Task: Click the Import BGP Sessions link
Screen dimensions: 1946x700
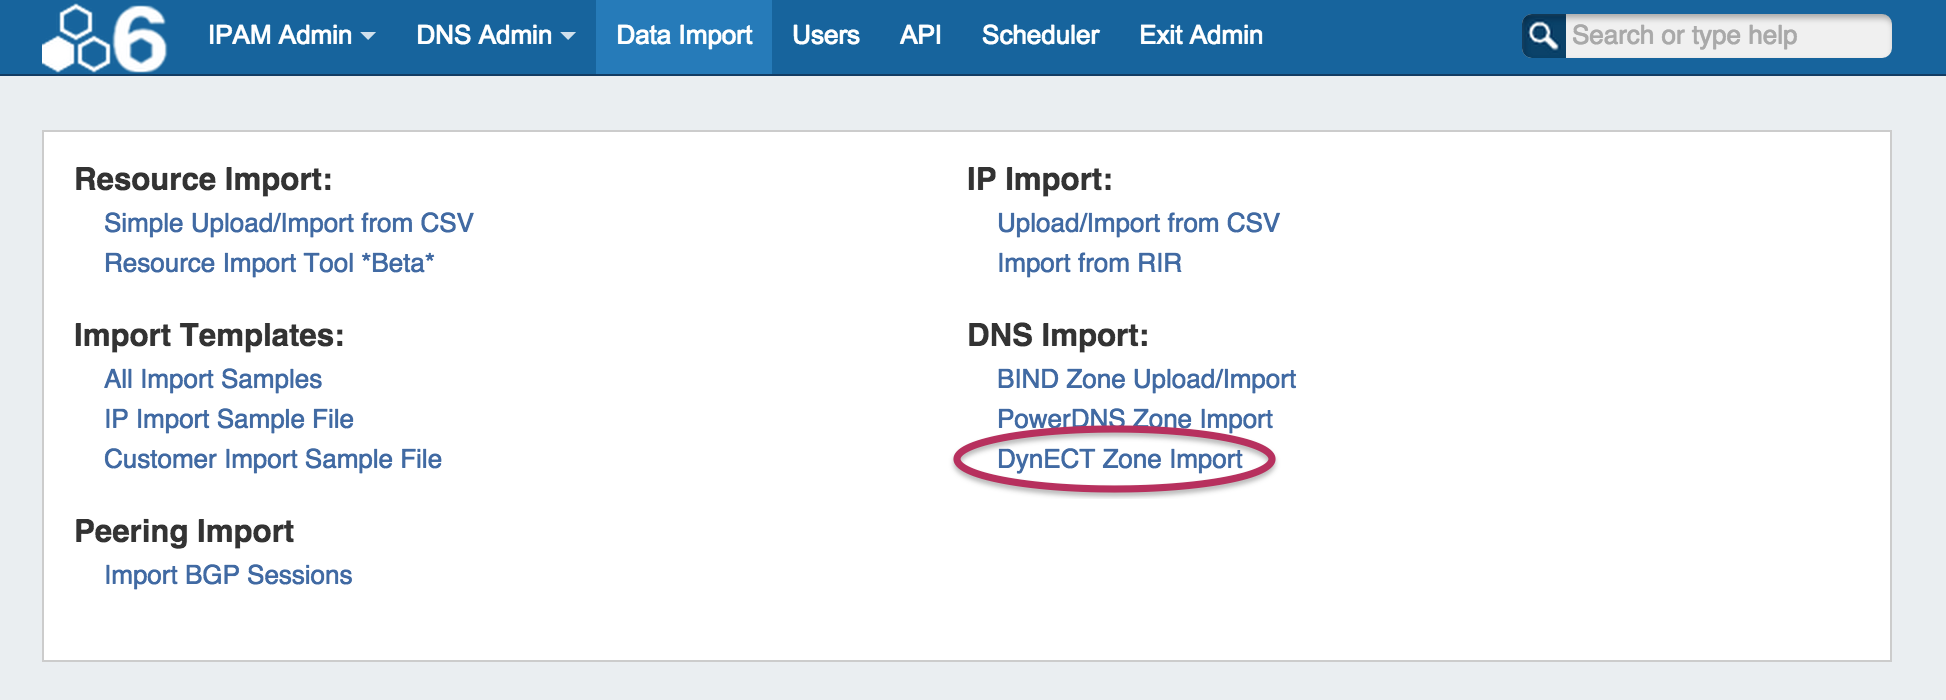Action: click(x=228, y=575)
